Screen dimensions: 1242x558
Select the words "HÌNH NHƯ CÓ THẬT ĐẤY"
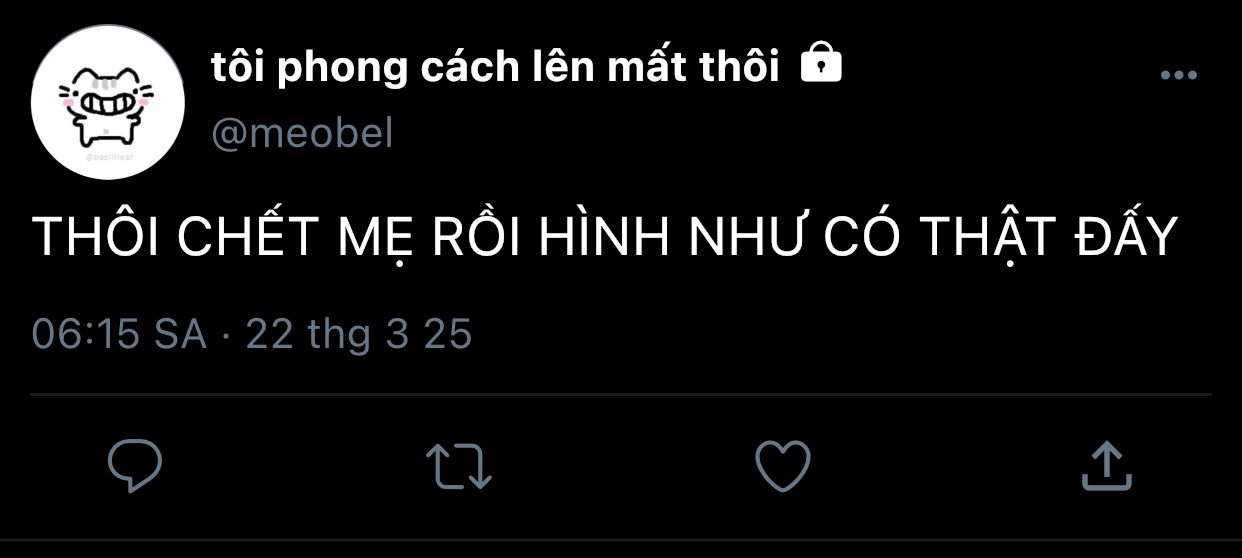click(860, 237)
